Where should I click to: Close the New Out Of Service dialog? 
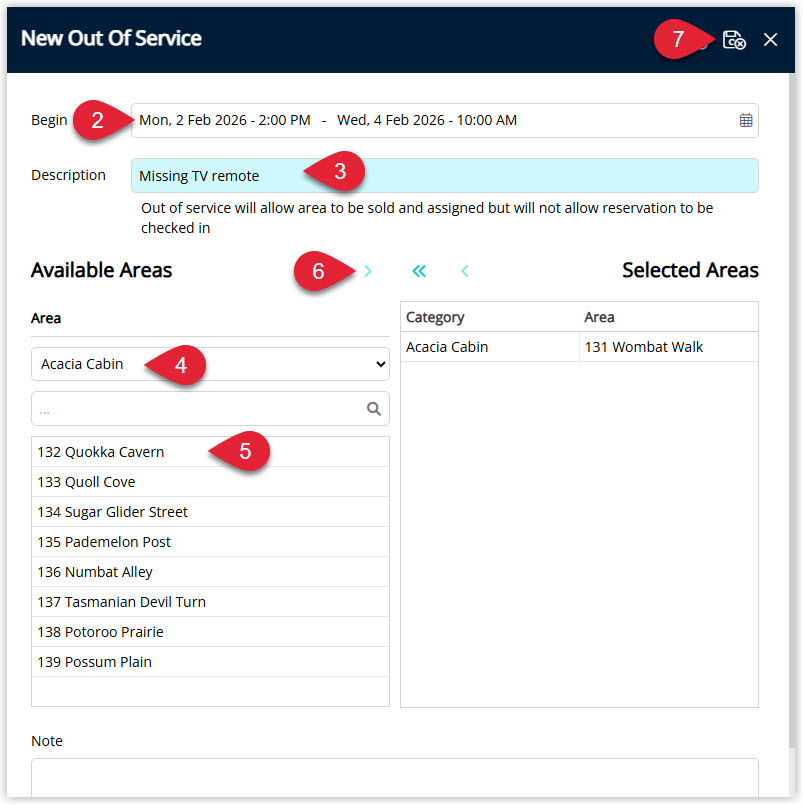click(x=770, y=40)
